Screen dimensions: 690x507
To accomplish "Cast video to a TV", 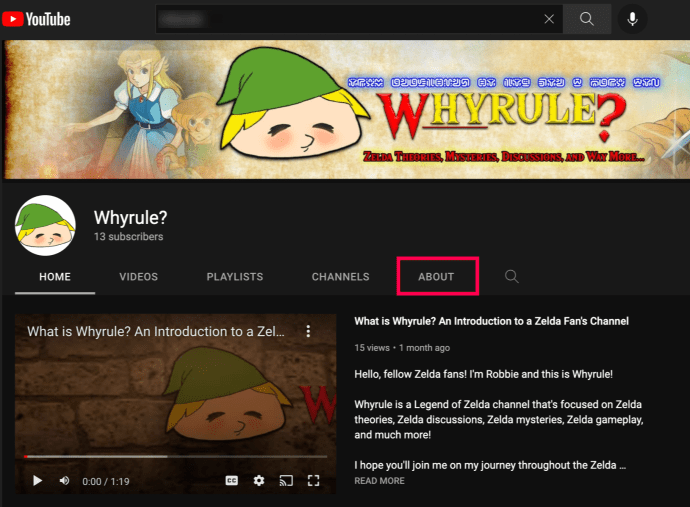I will pyautogui.click(x=286, y=481).
